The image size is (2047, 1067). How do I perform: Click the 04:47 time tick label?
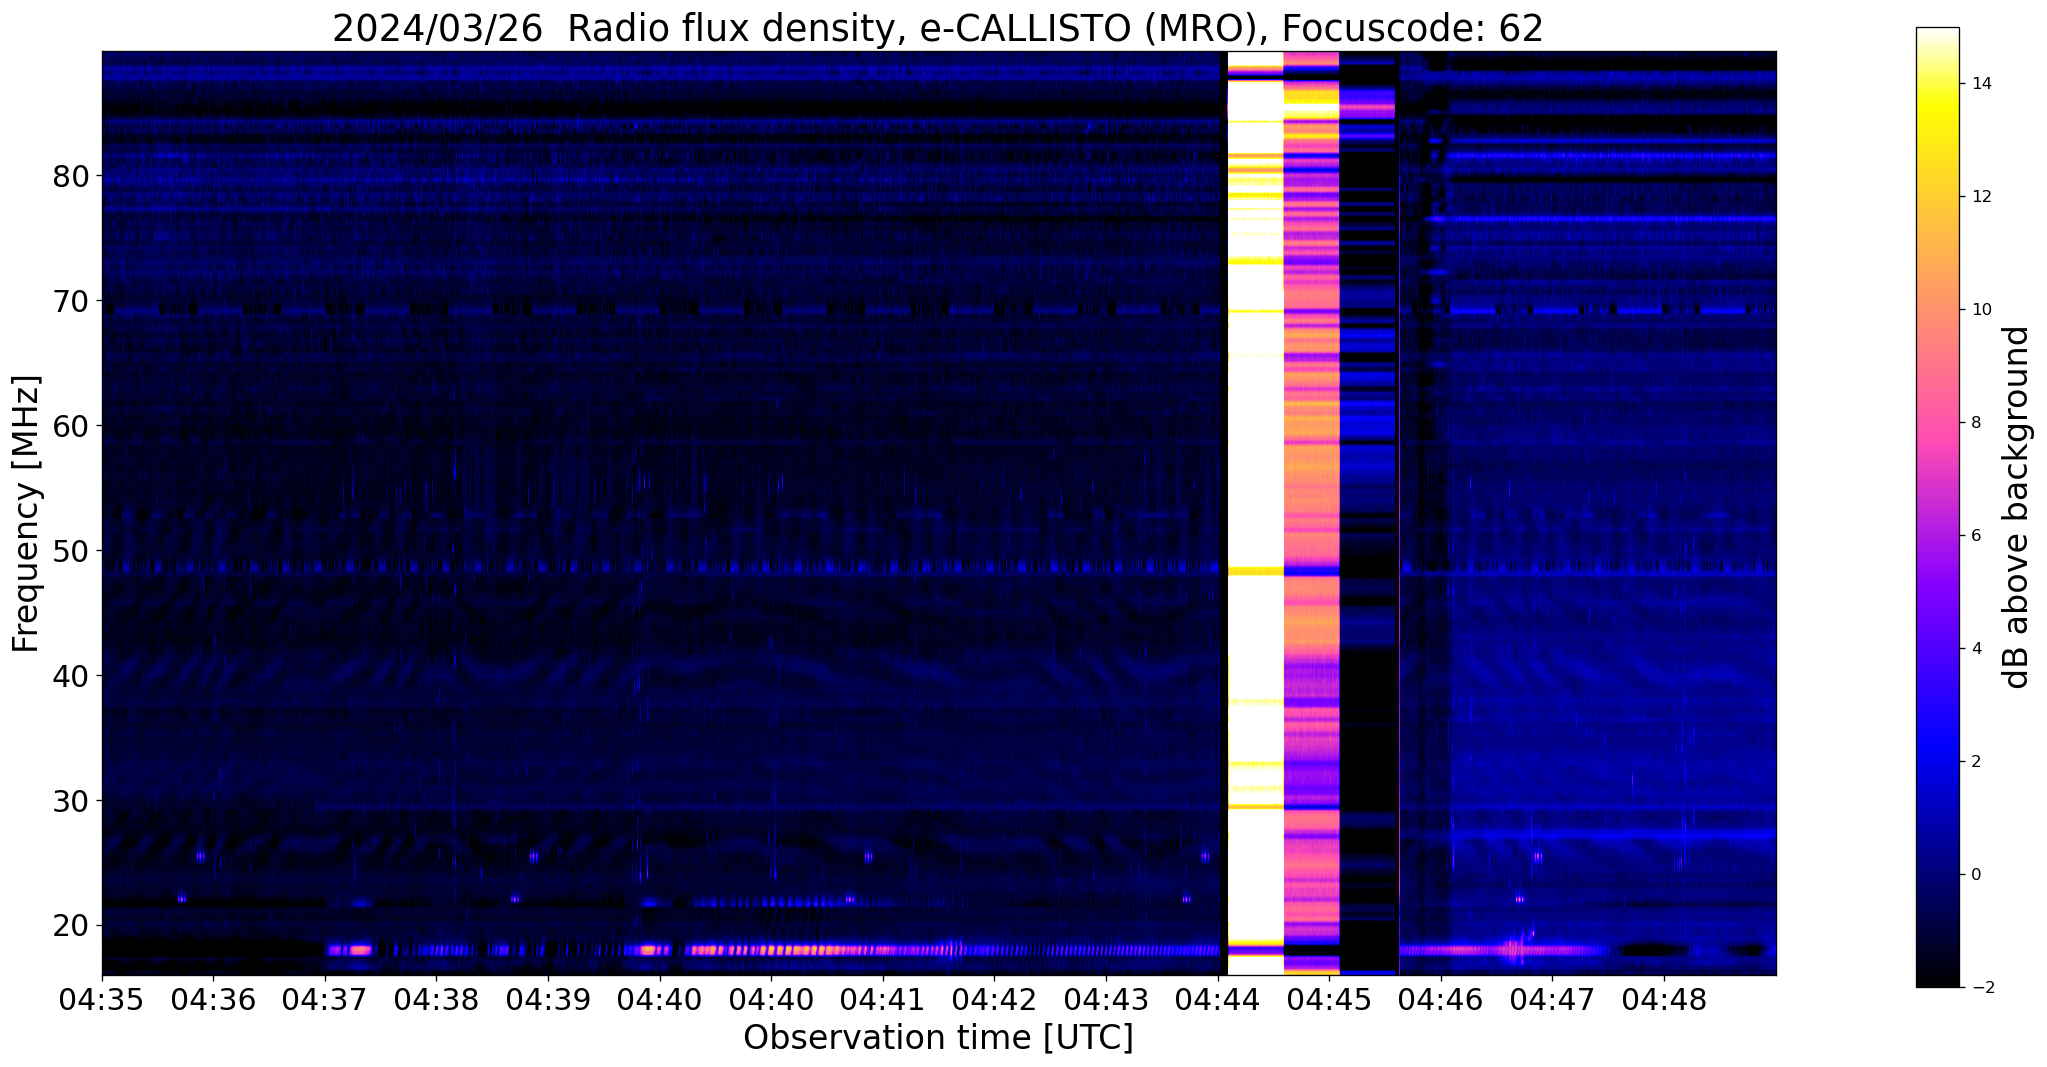coord(1552,999)
